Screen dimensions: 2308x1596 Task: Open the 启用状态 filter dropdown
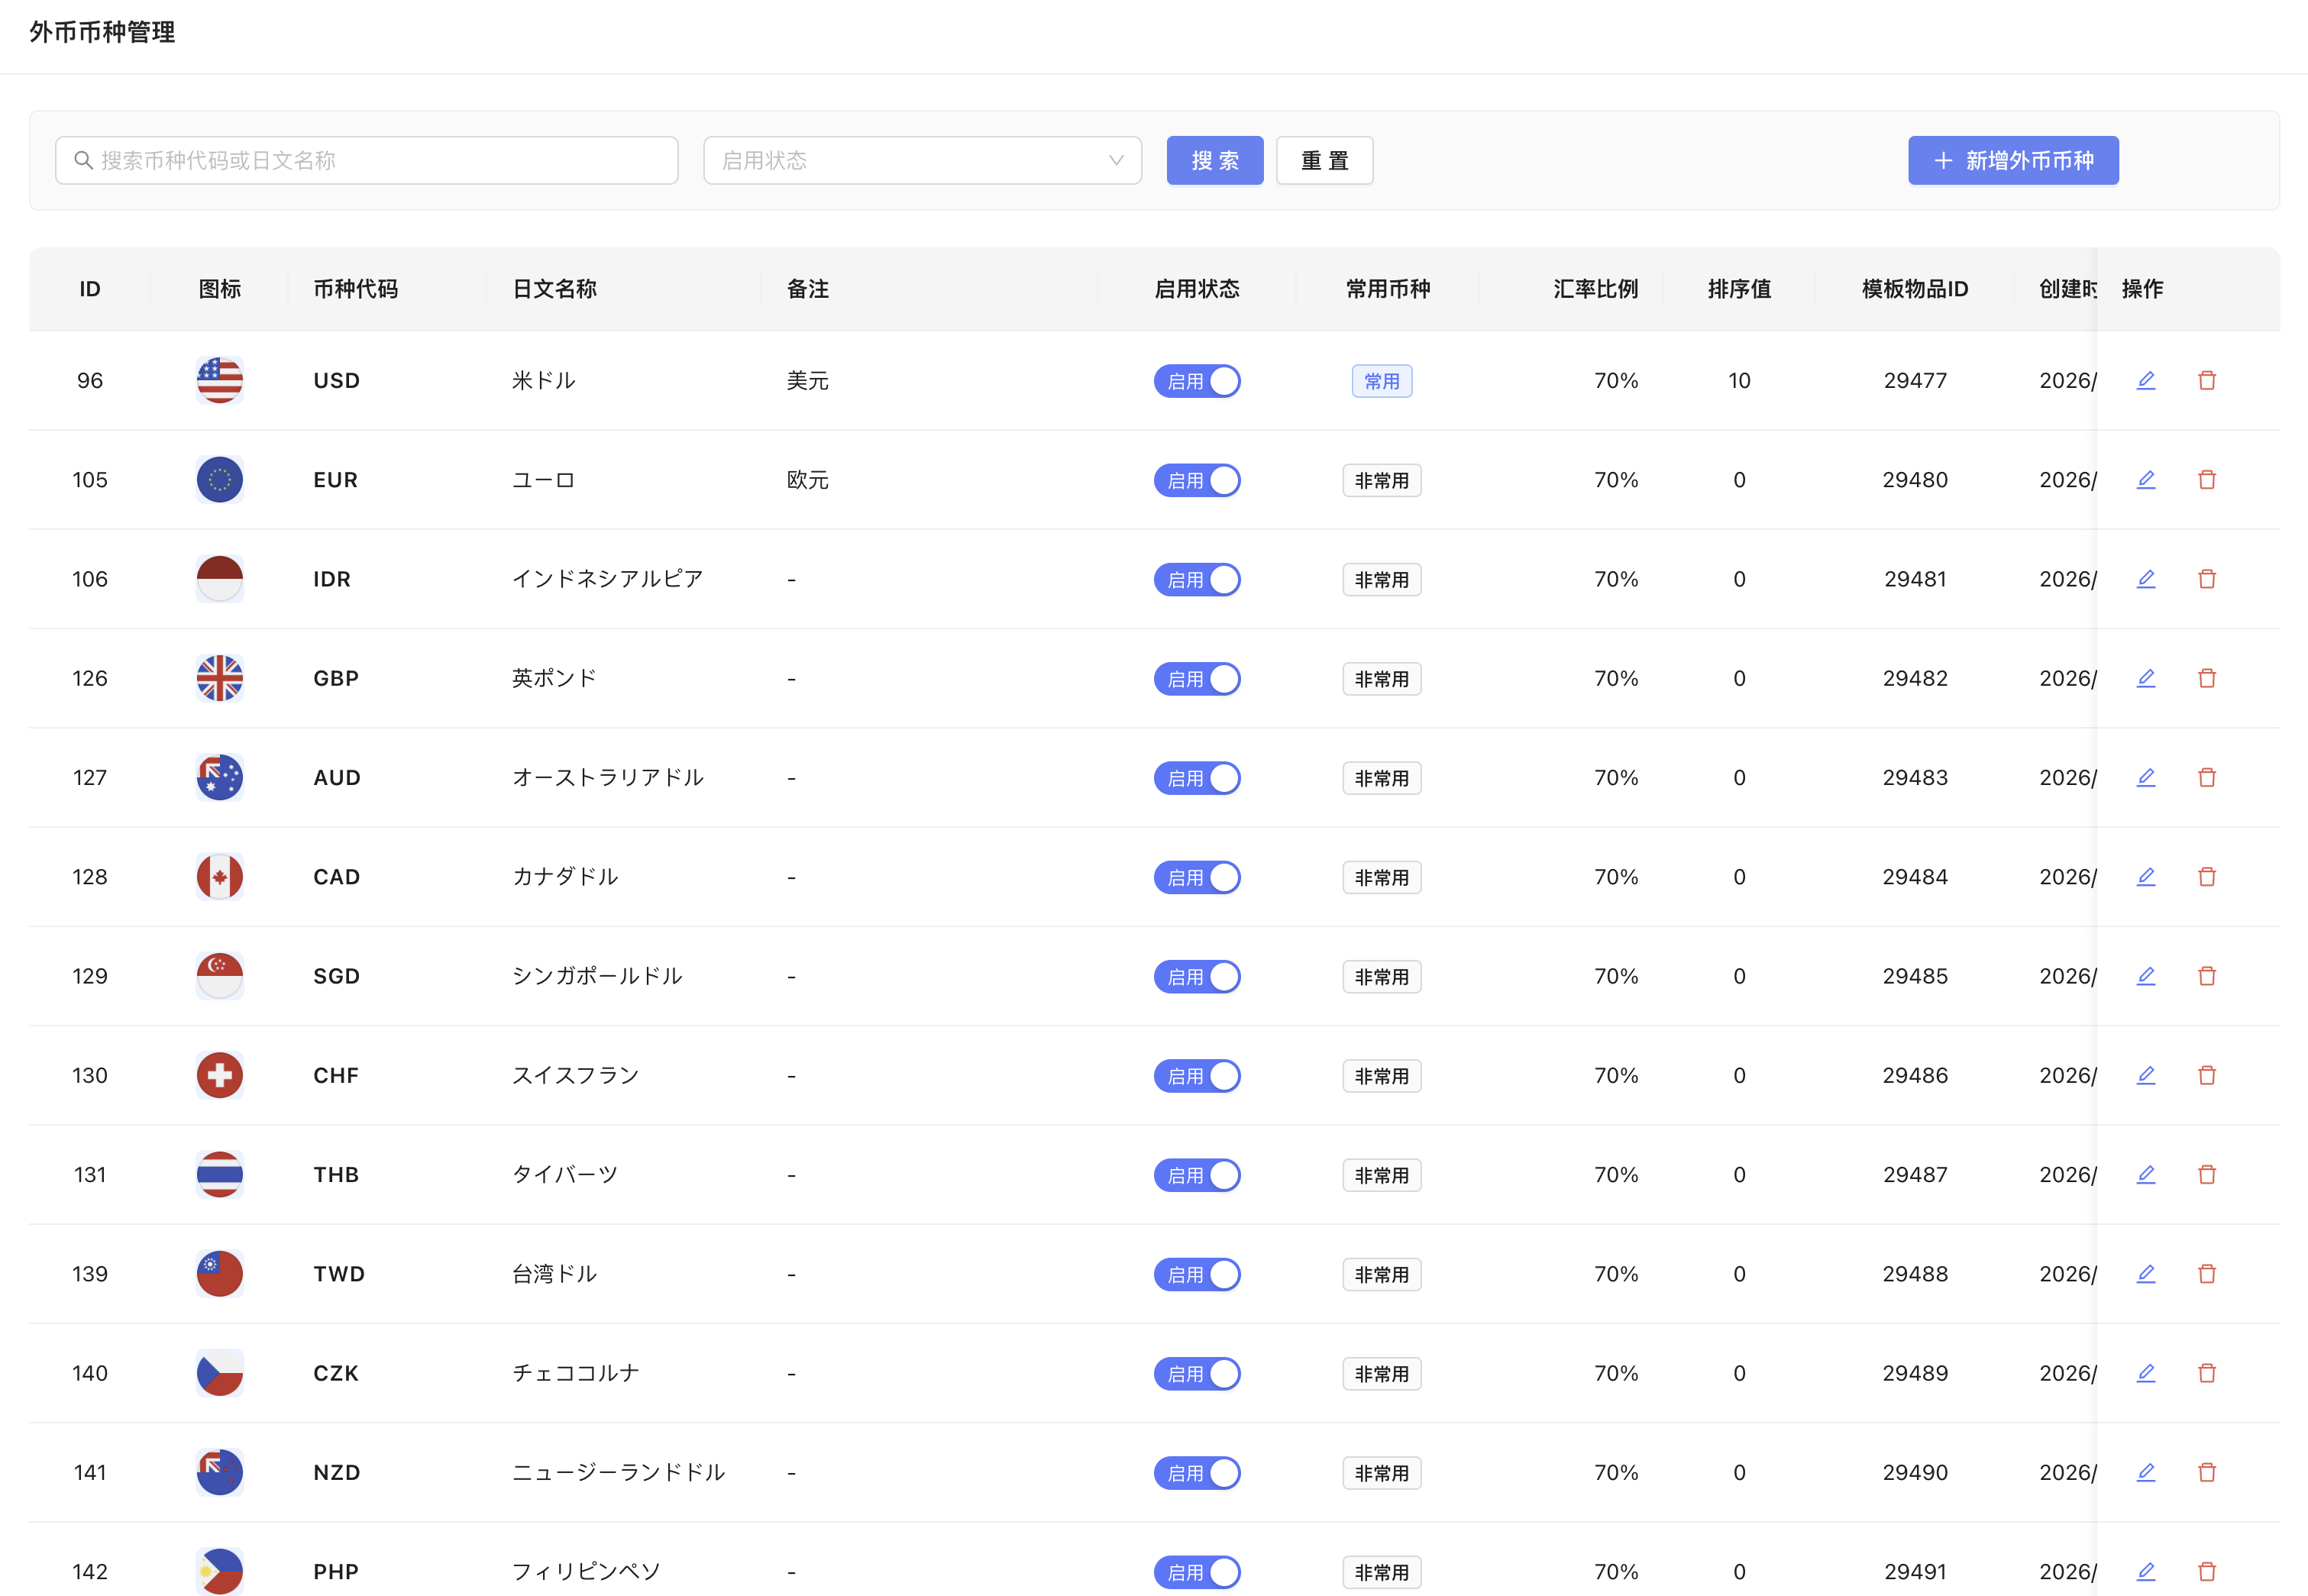(x=922, y=160)
